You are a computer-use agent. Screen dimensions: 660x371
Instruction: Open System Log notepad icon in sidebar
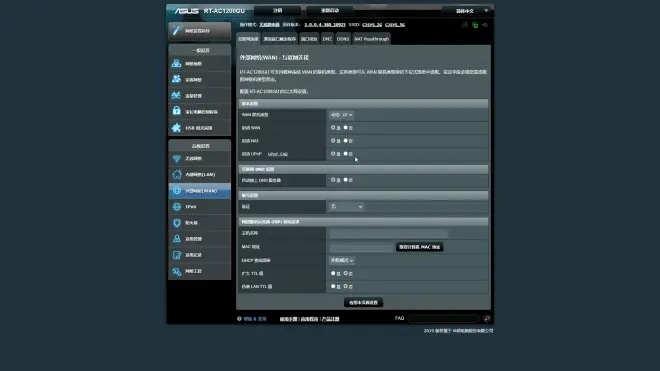(x=177, y=255)
